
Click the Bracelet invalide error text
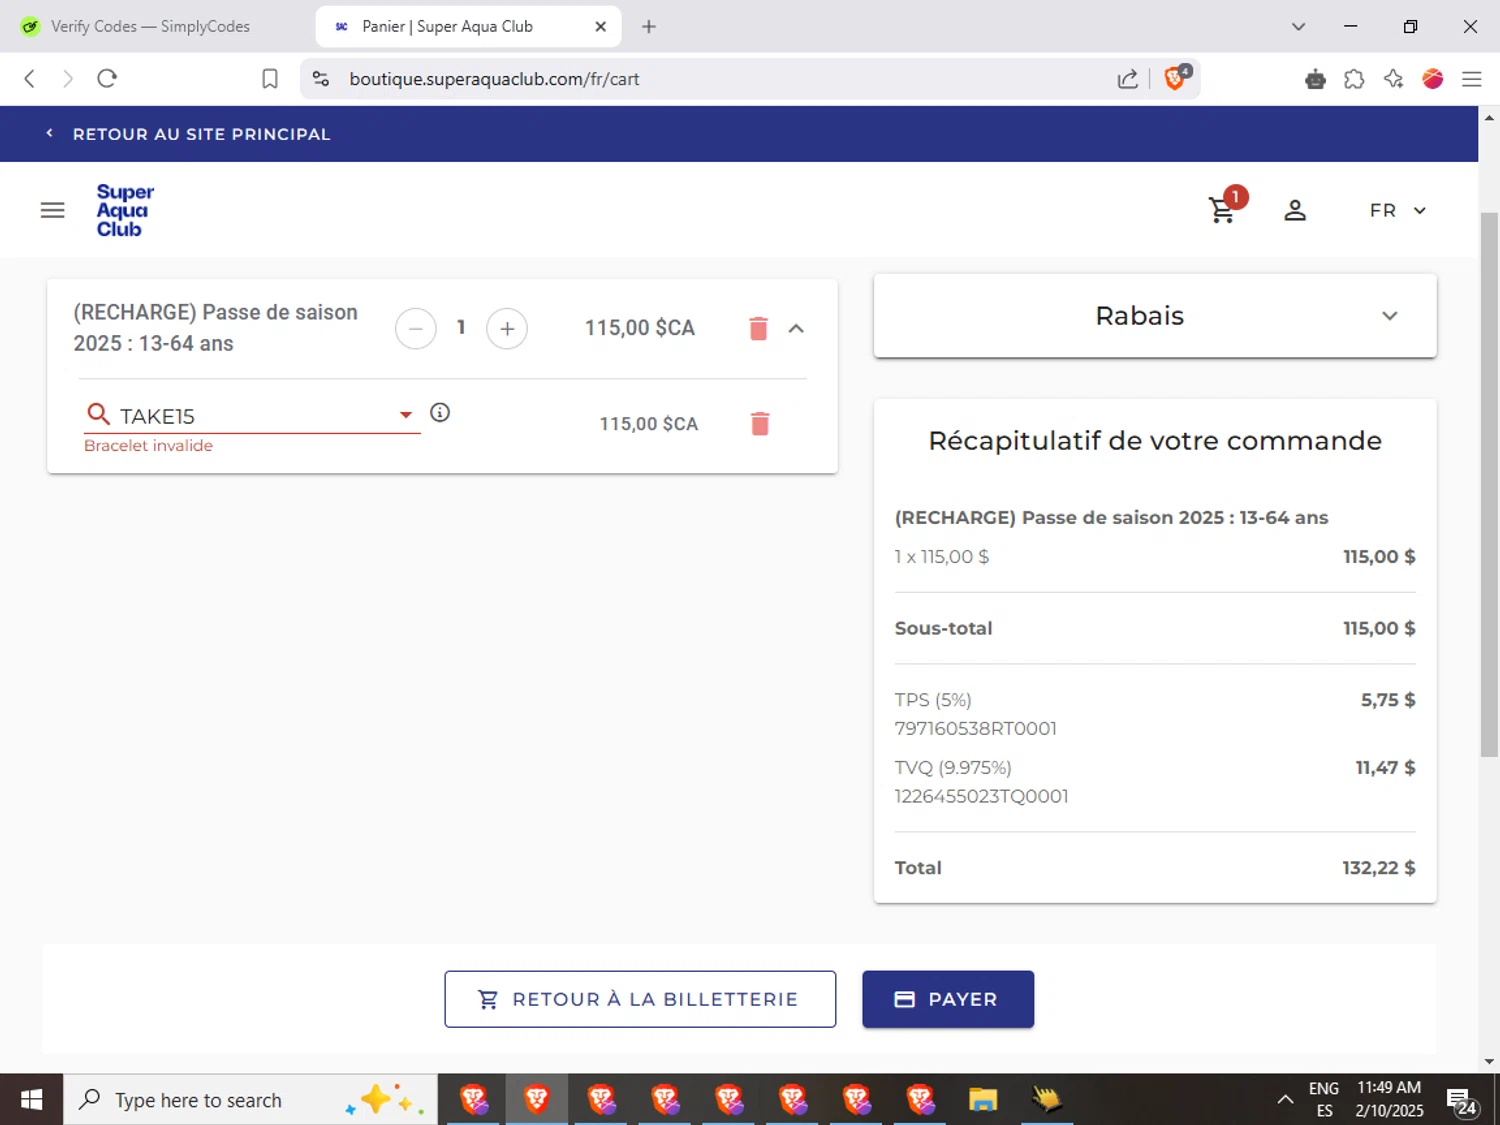click(148, 446)
